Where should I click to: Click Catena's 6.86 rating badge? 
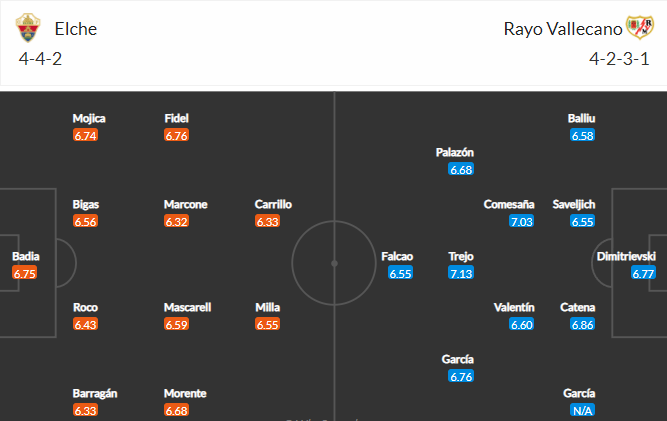582,324
